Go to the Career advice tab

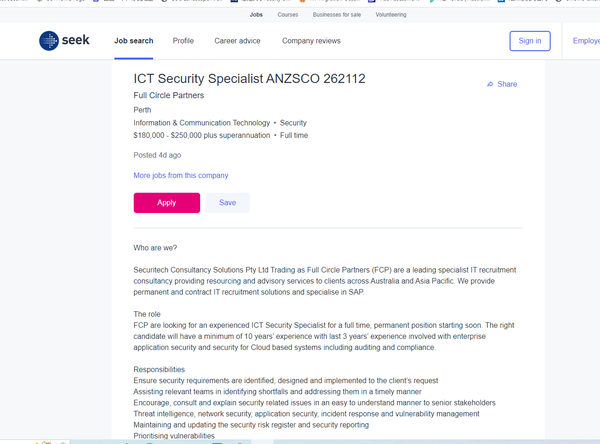coord(237,41)
